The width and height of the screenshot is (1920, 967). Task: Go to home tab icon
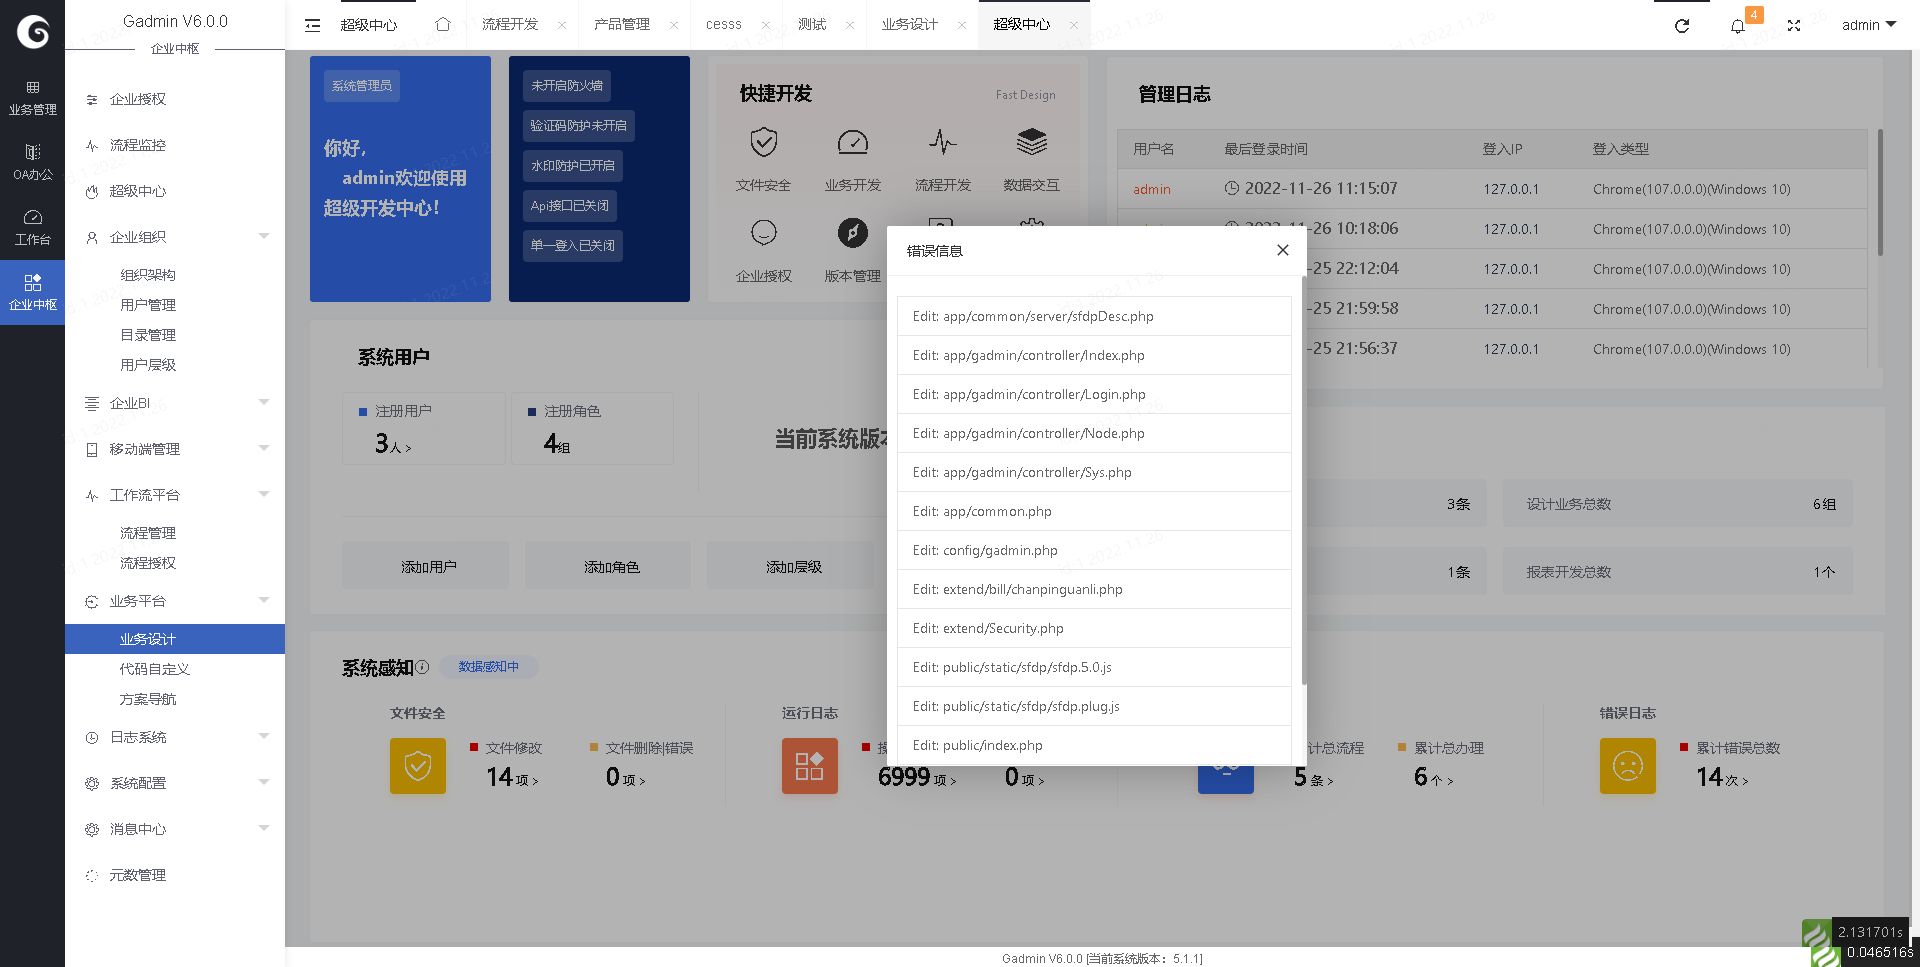click(x=442, y=24)
